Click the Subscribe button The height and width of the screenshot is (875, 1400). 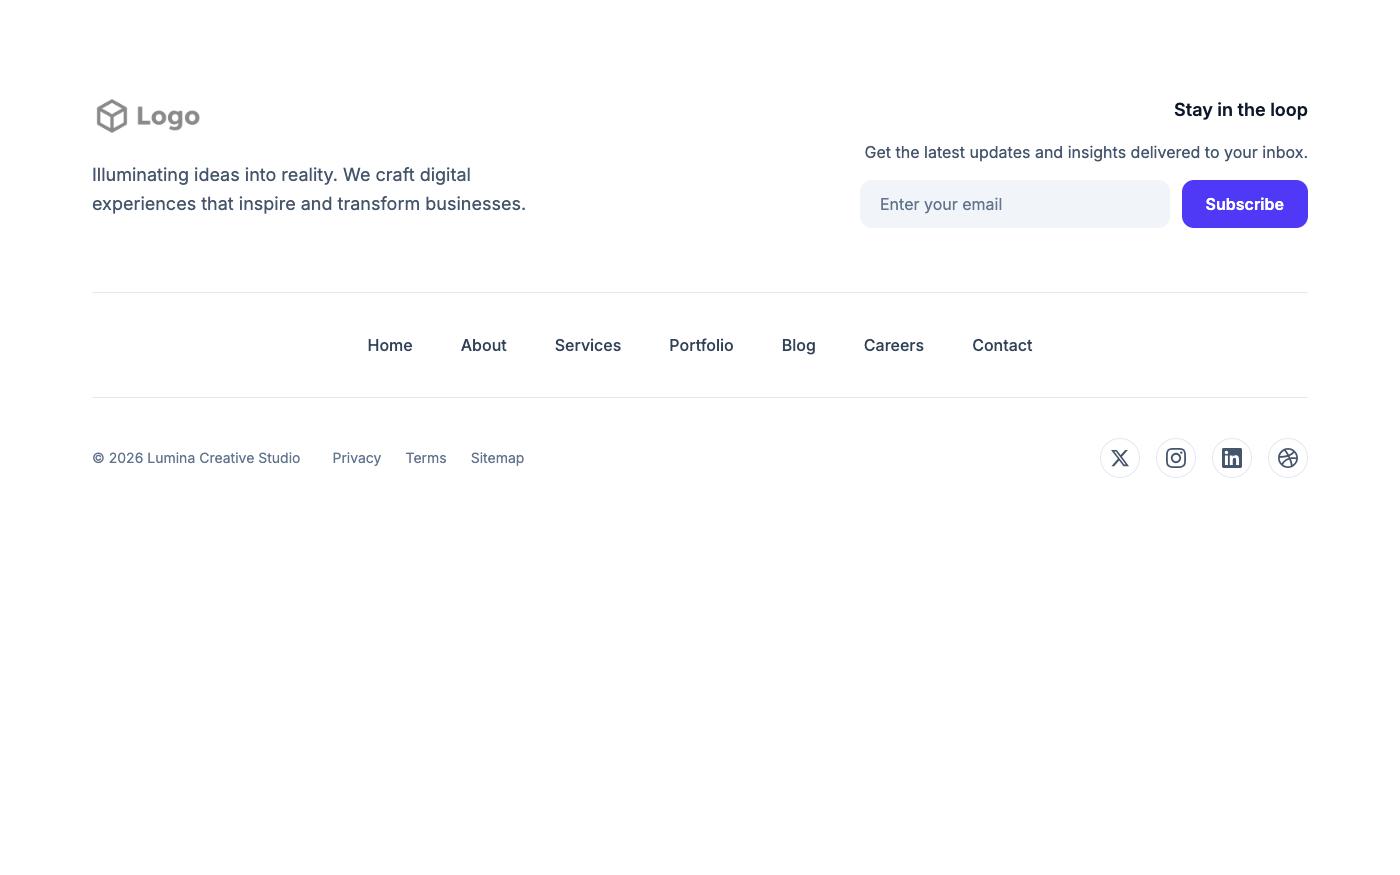(x=1245, y=204)
